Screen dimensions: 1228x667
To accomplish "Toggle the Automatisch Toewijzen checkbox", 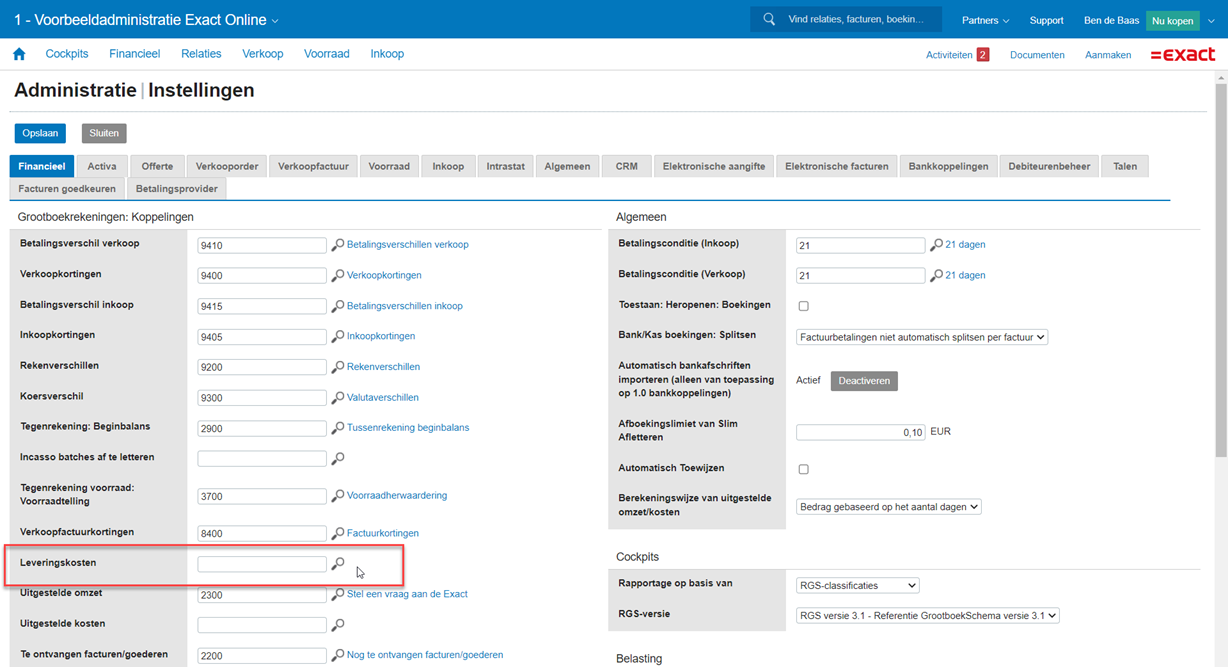I will coord(803,469).
